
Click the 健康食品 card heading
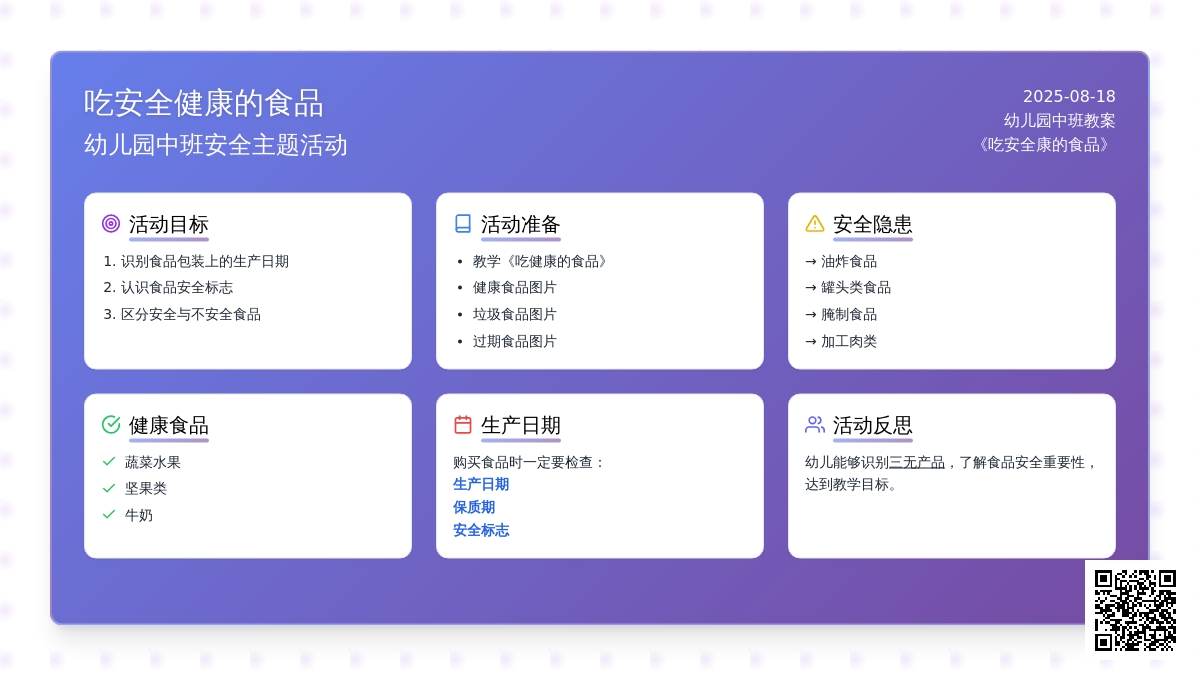pyautogui.click(x=169, y=426)
